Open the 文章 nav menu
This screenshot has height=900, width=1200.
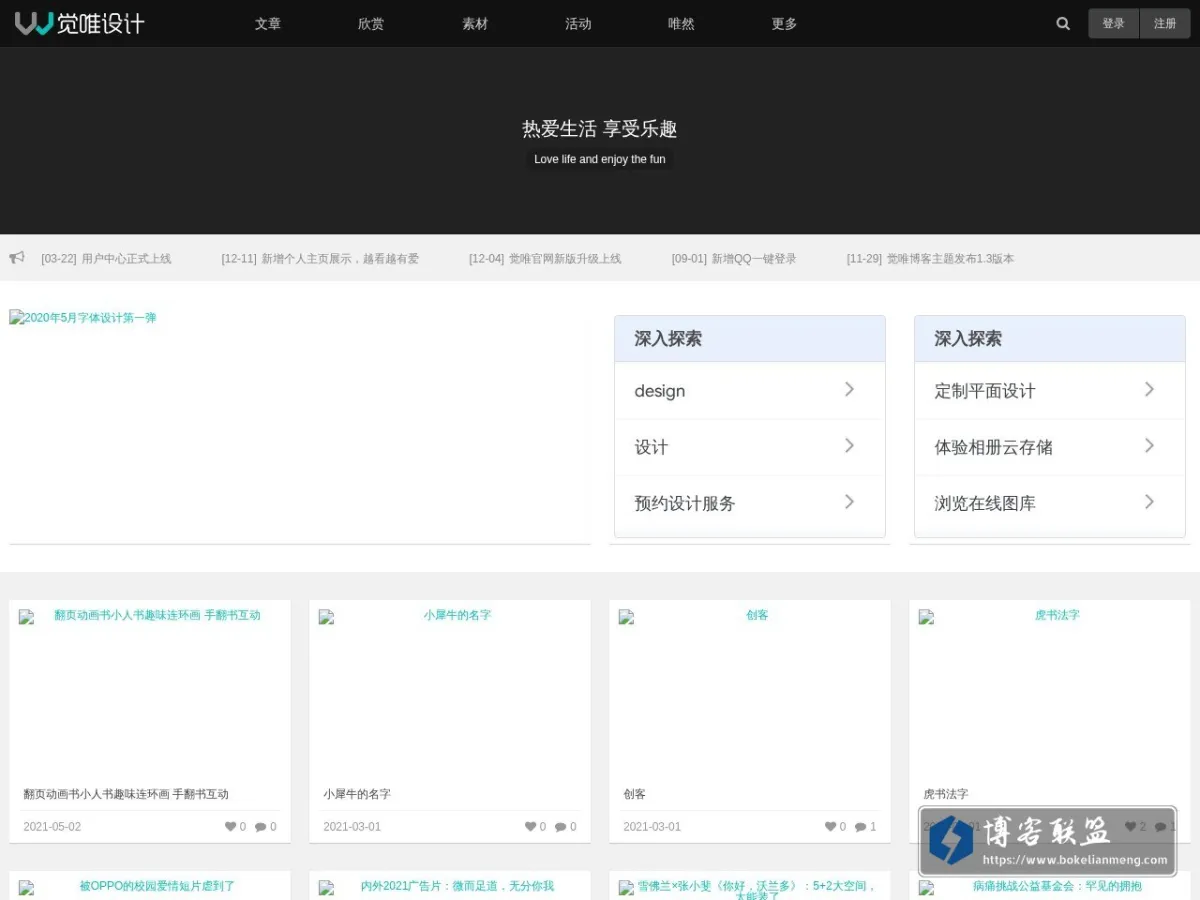[268, 24]
